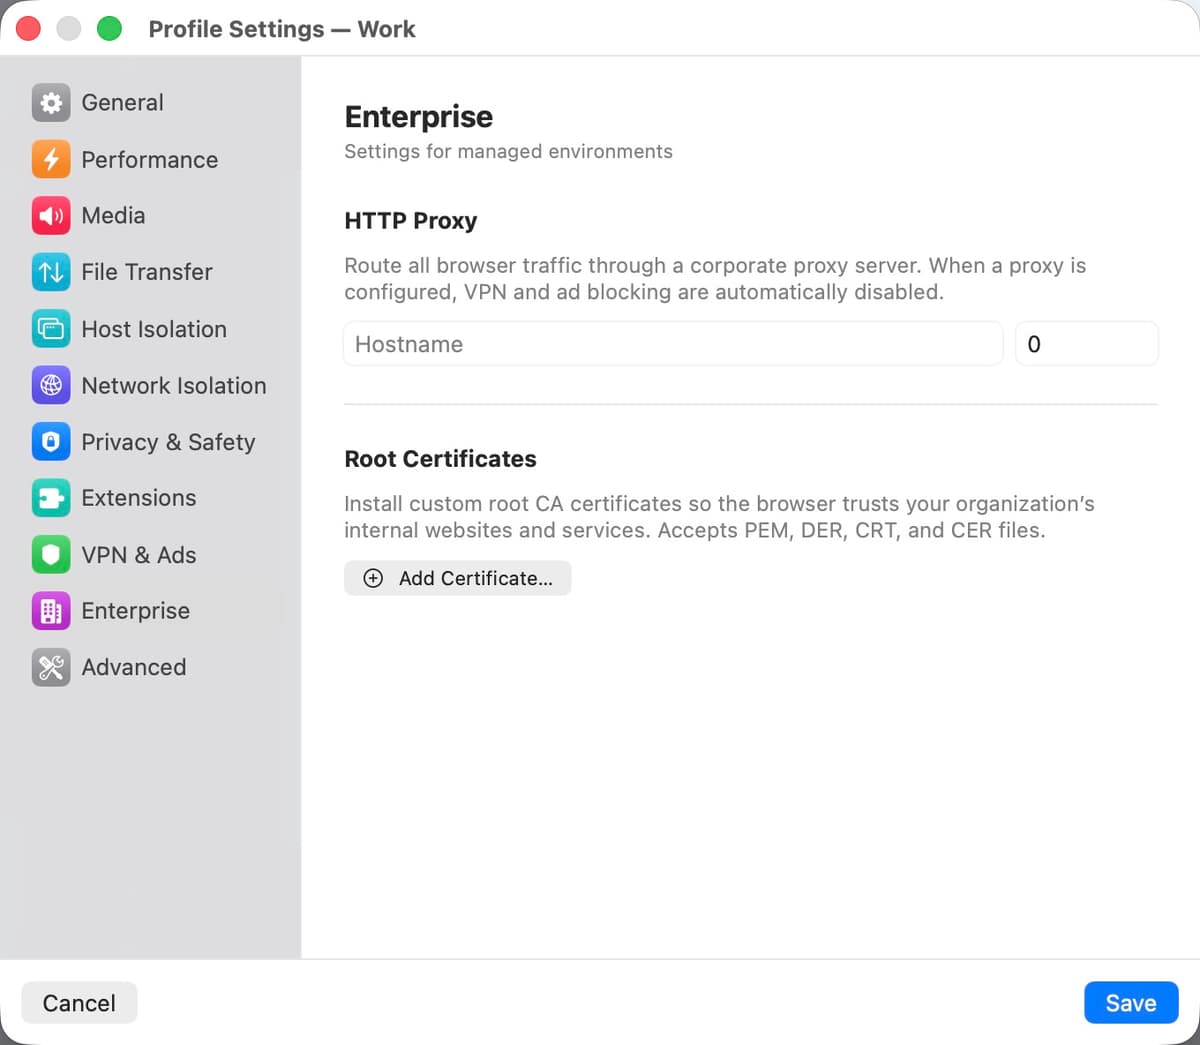Click the Add Certificate… button
The height and width of the screenshot is (1045, 1200).
coord(458,578)
